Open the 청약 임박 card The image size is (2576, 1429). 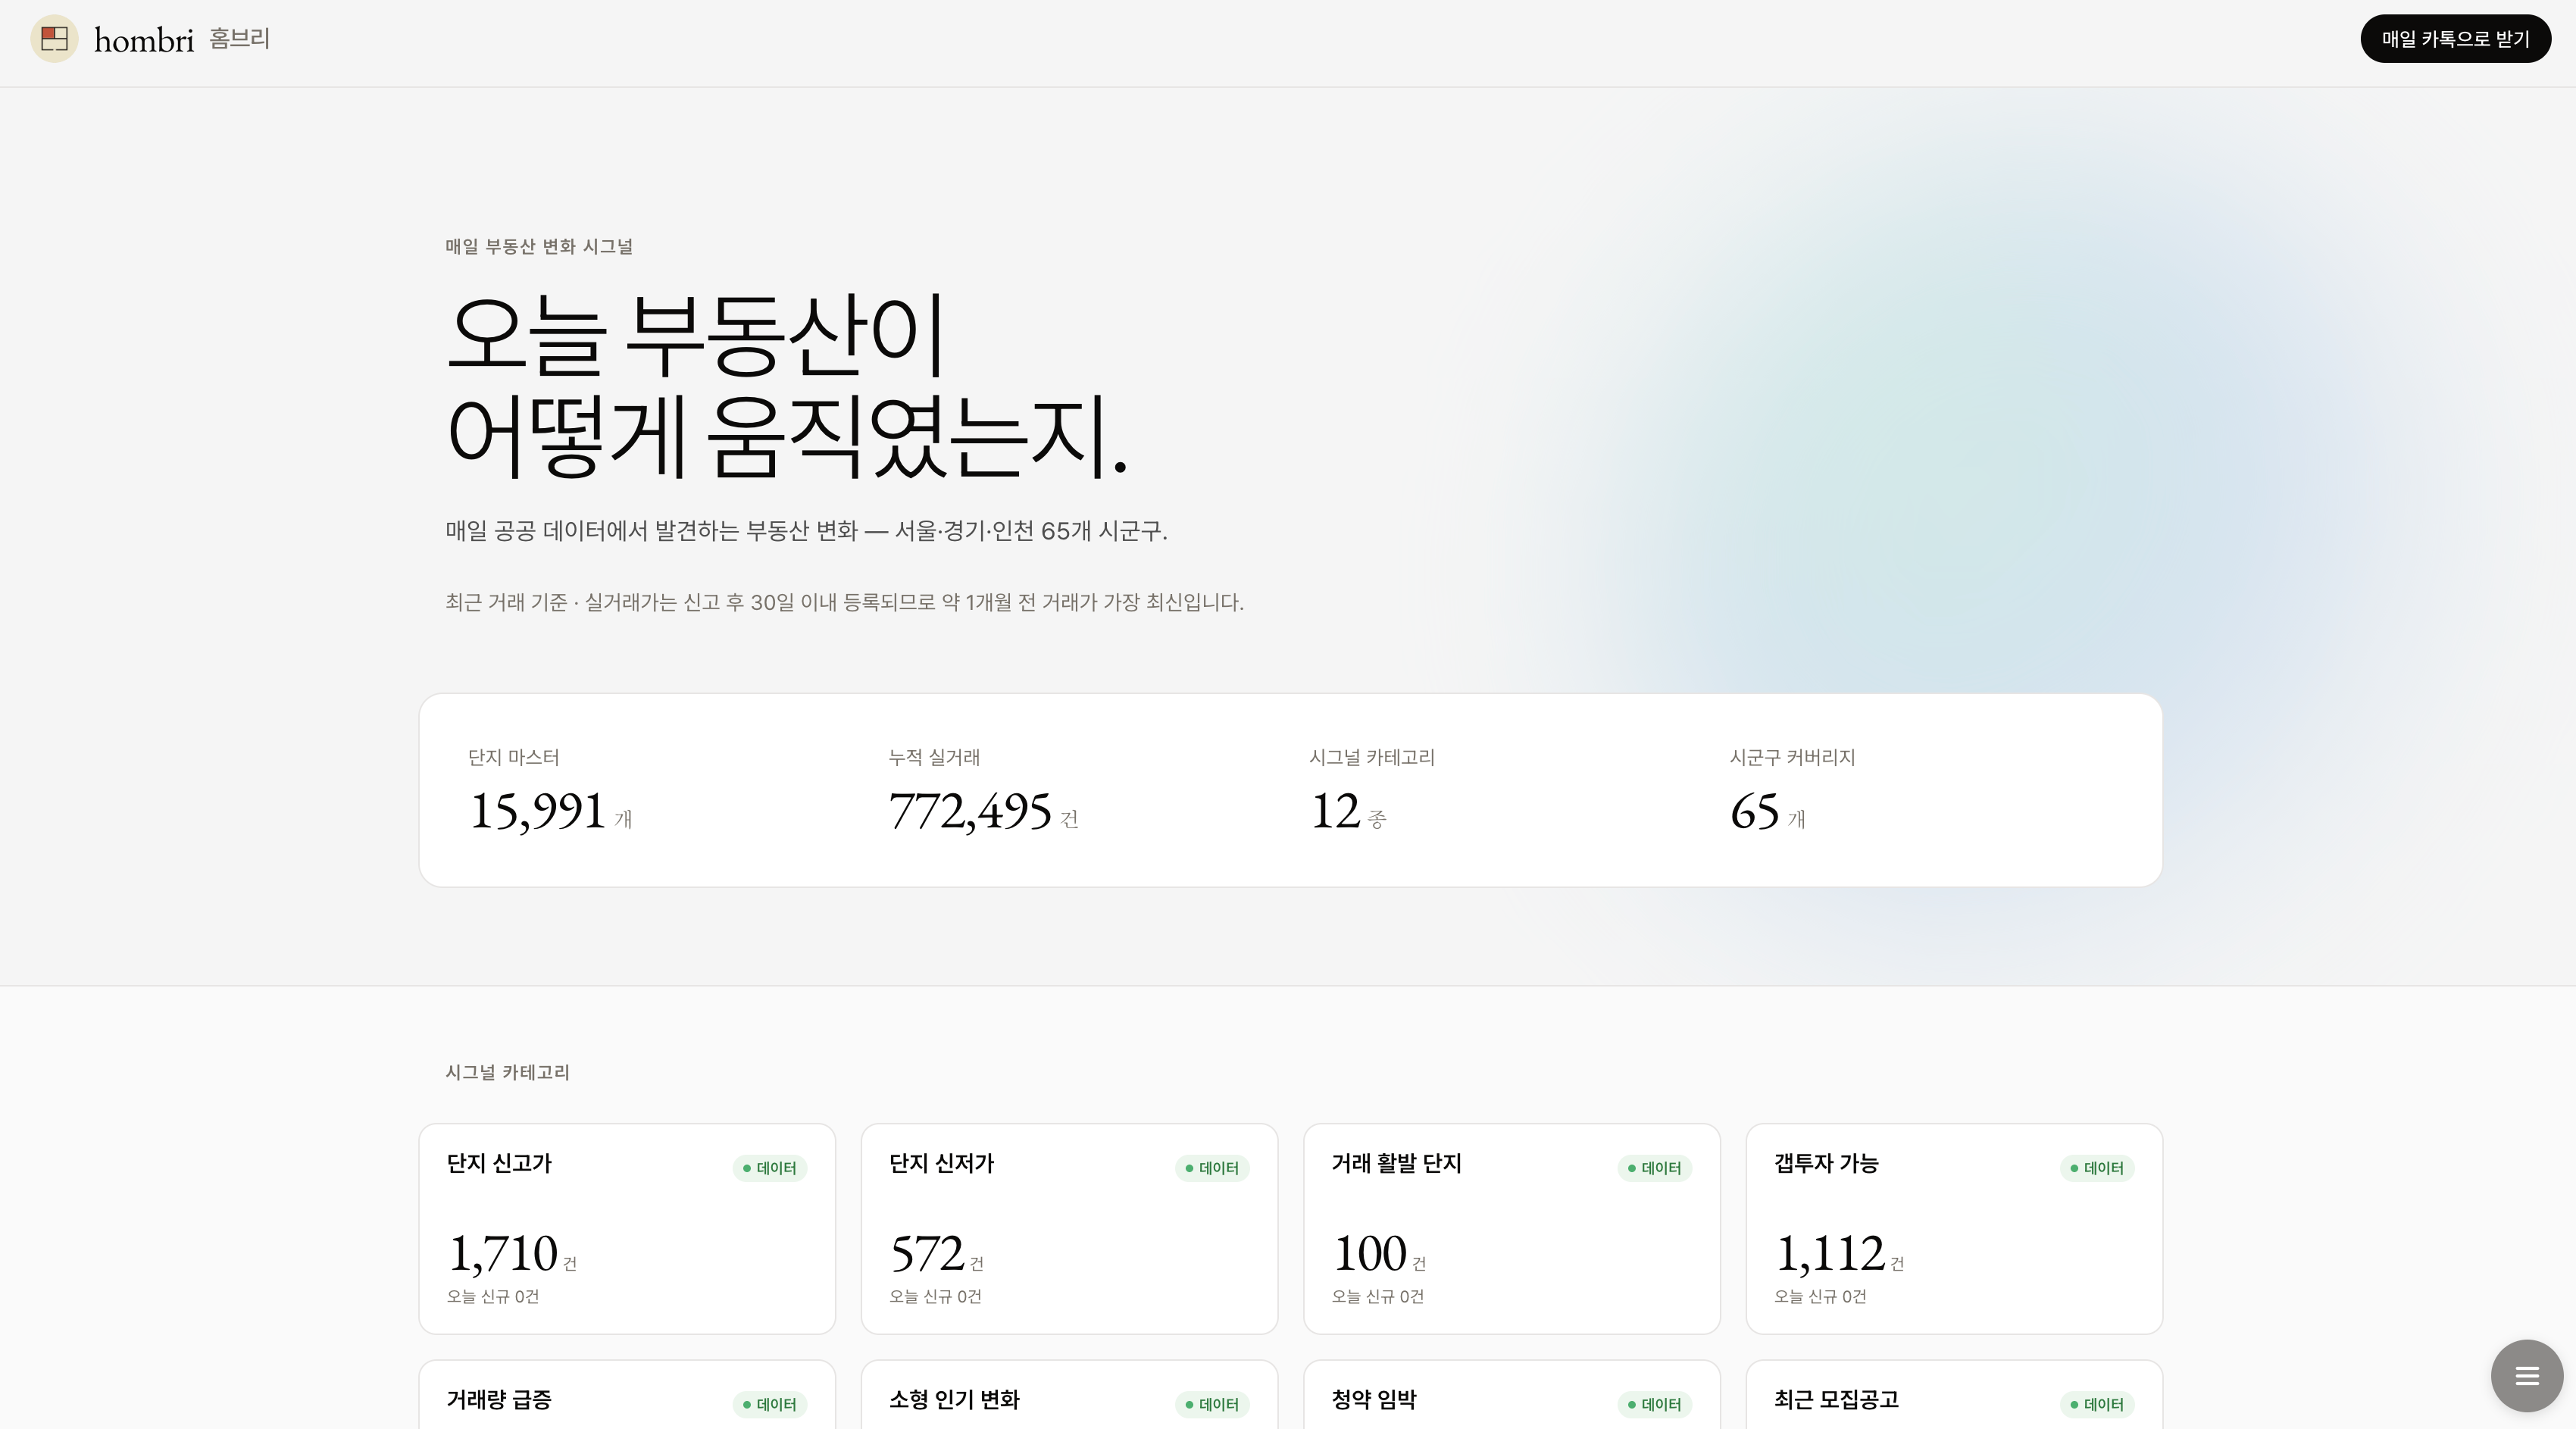(1512, 1395)
